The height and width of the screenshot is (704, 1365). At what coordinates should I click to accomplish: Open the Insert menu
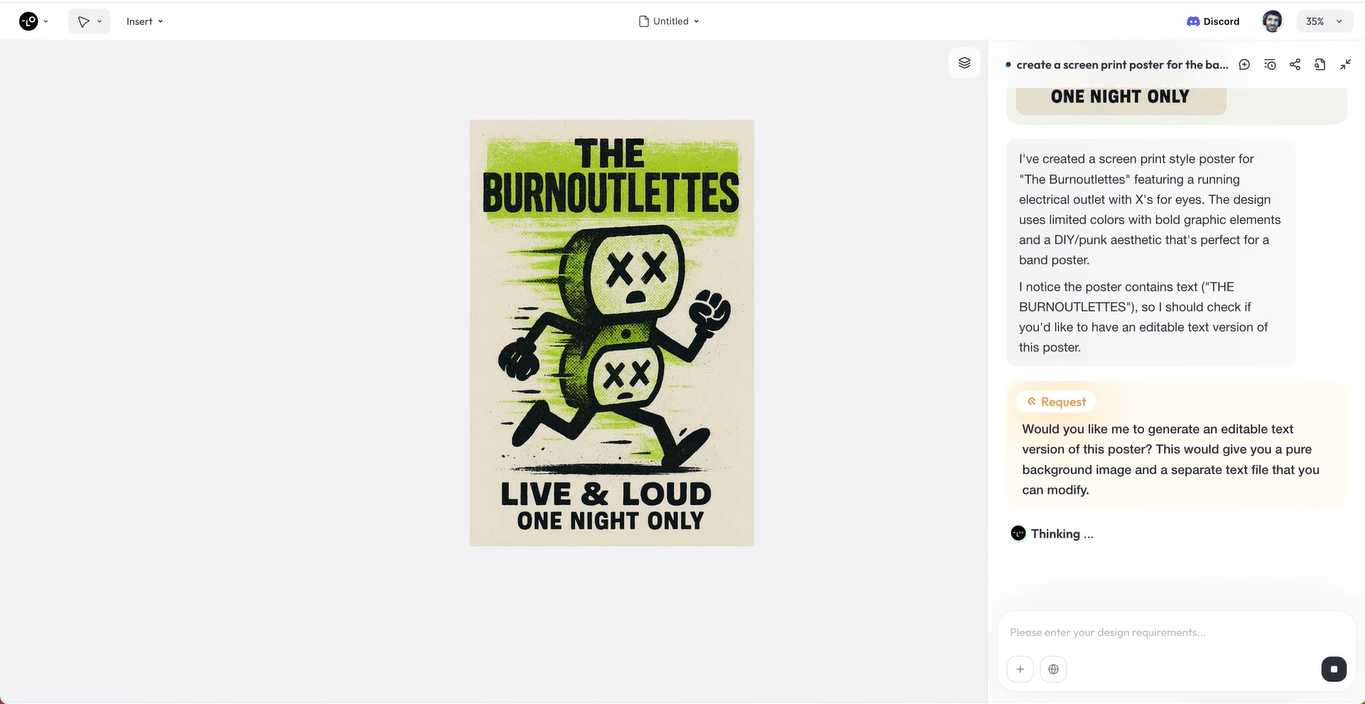pyautogui.click(x=144, y=21)
